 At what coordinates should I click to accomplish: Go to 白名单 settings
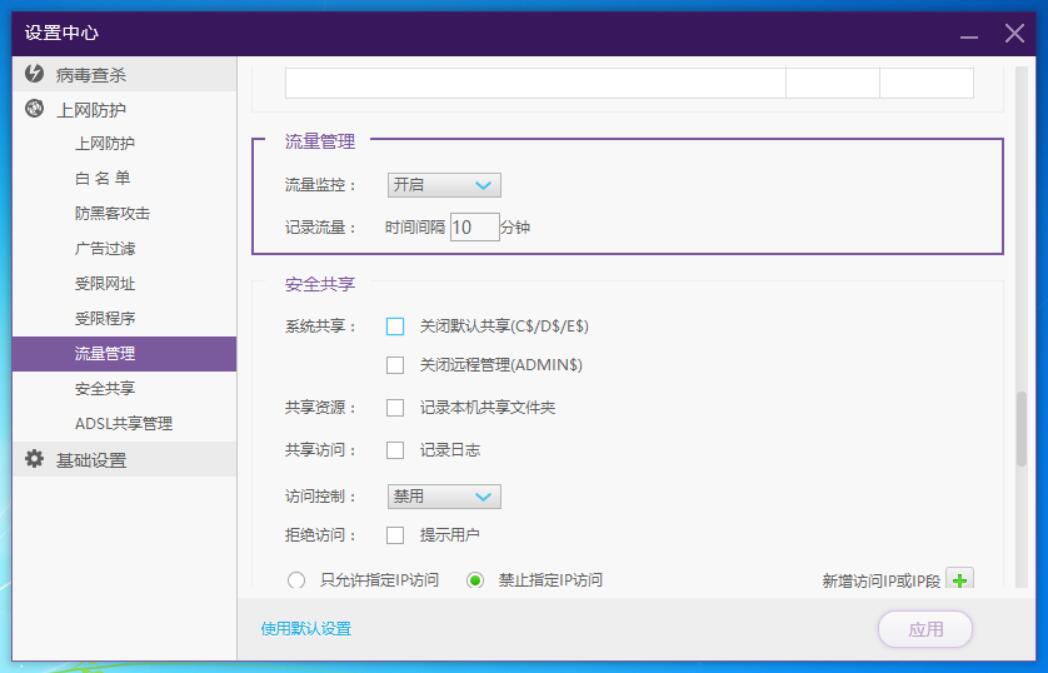coord(102,178)
